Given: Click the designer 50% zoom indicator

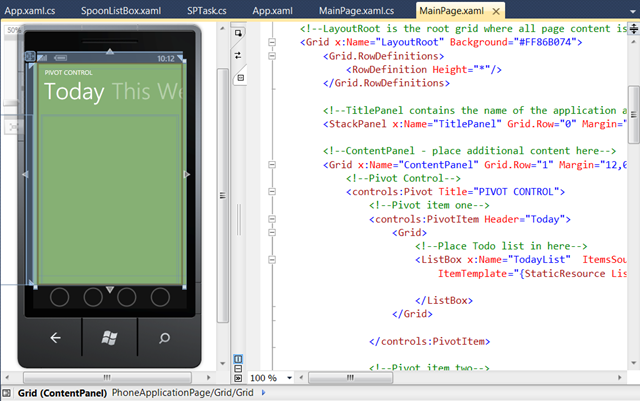Looking at the screenshot, I should tap(13, 30).
